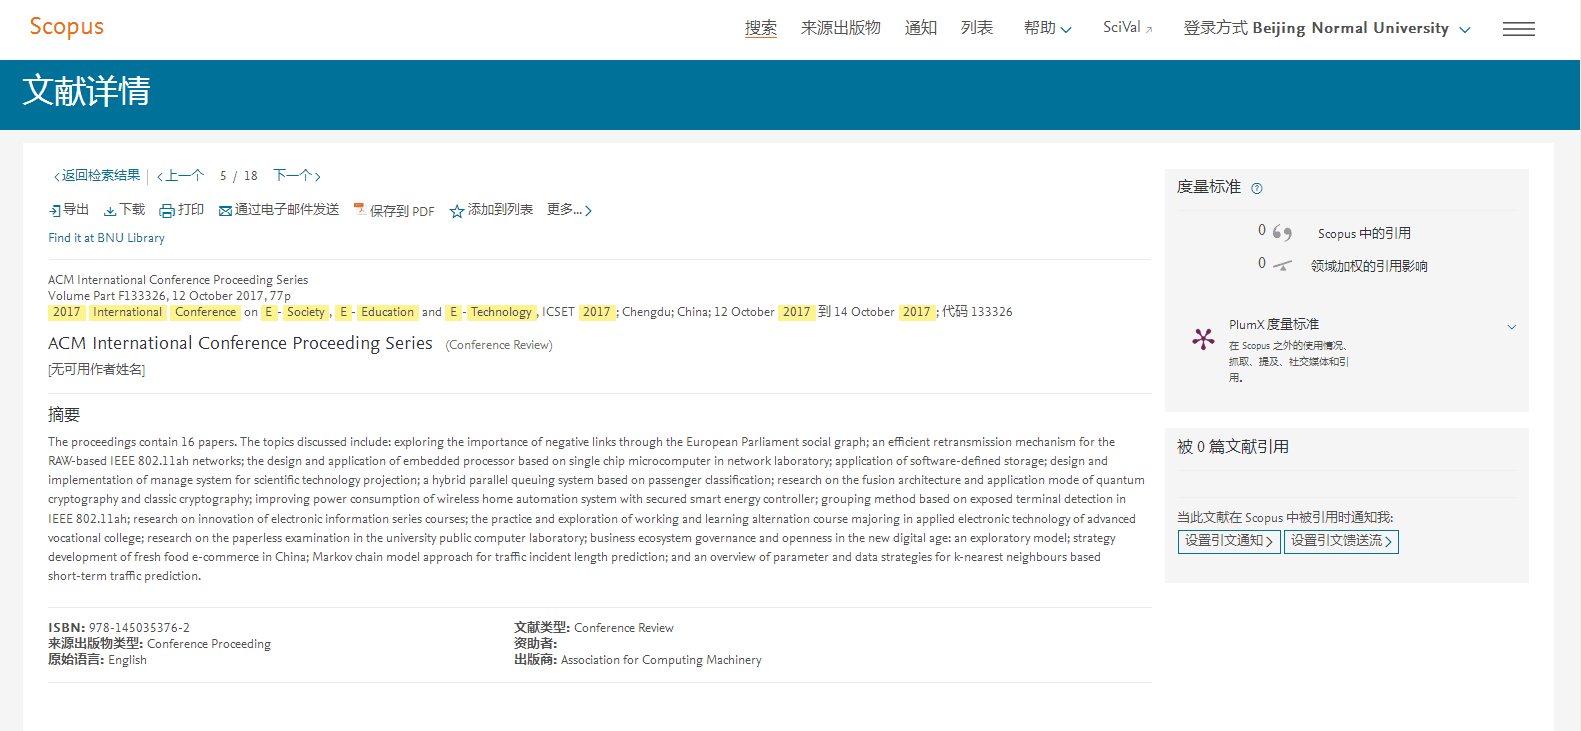Open the 列表 menu item

coord(977,28)
